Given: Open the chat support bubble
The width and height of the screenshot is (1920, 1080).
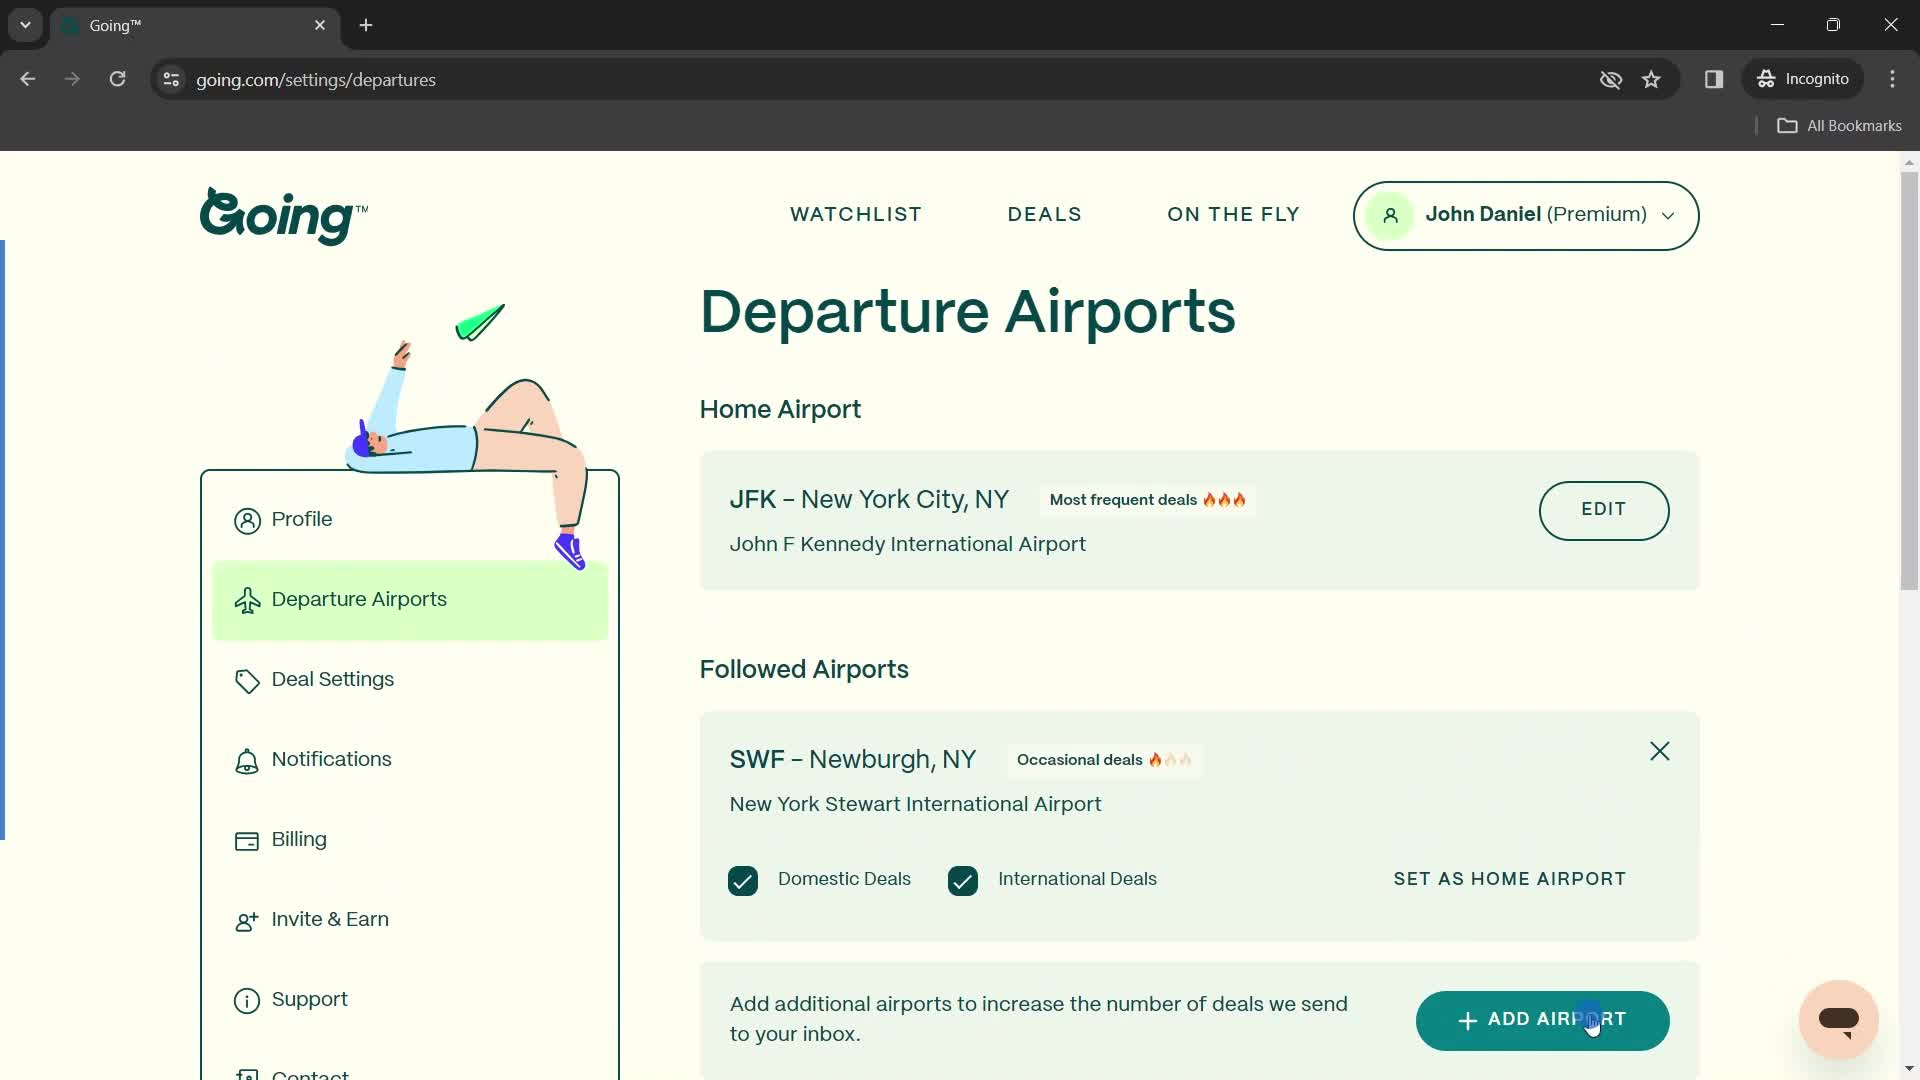Looking at the screenshot, I should coord(1838,1019).
